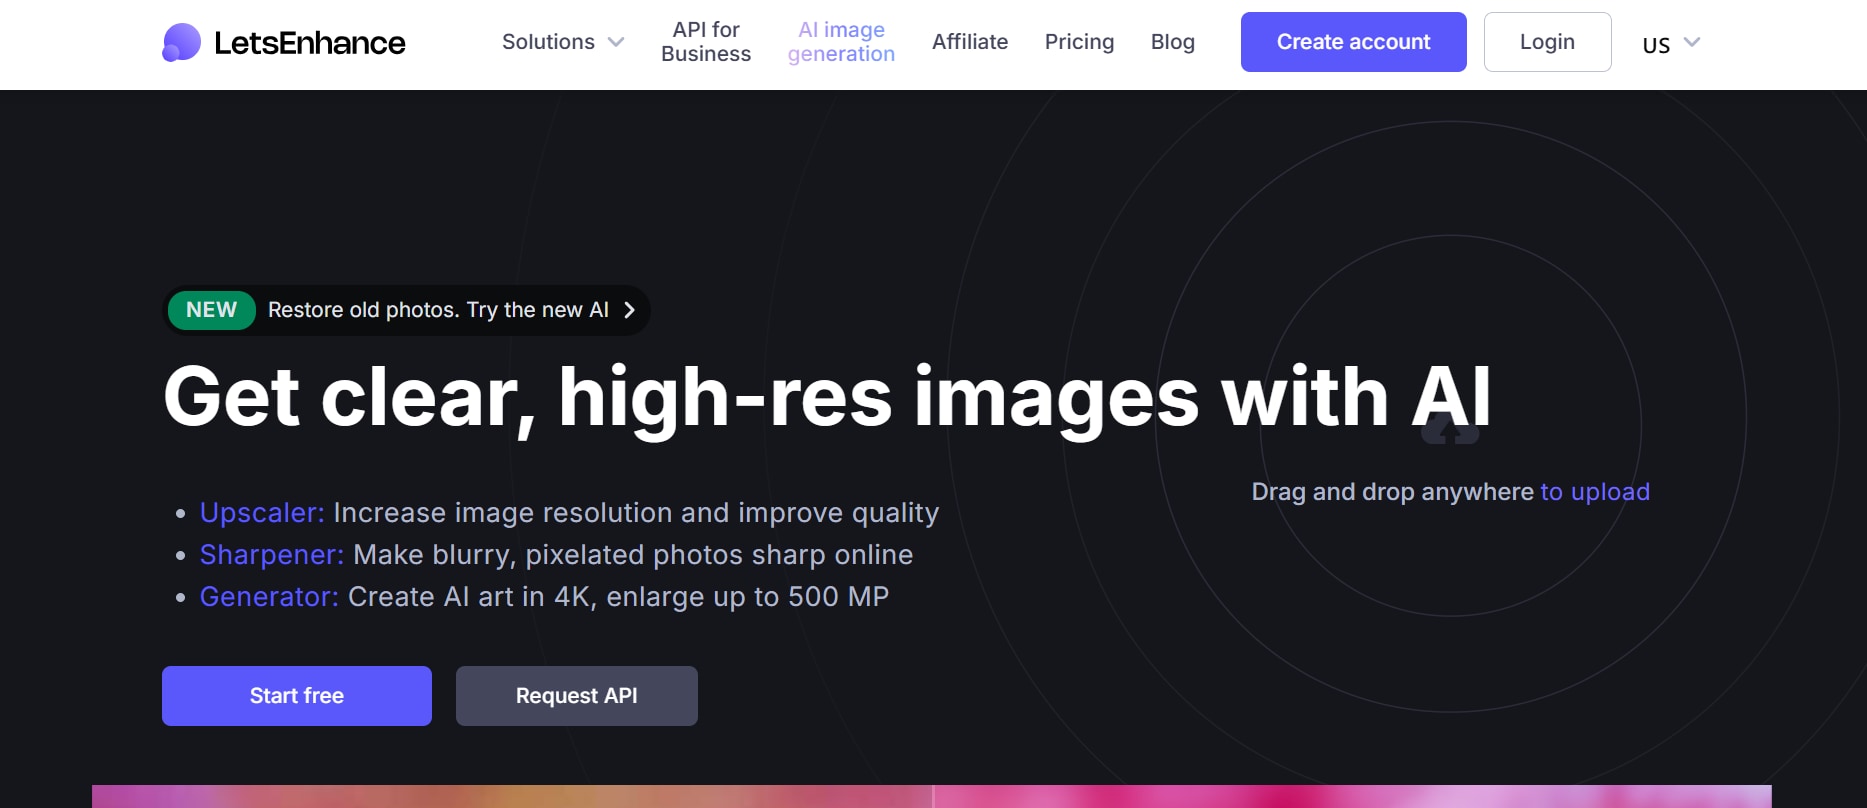Click the green NEW badge
Viewport: 1867px width, 808px height.
click(x=212, y=310)
